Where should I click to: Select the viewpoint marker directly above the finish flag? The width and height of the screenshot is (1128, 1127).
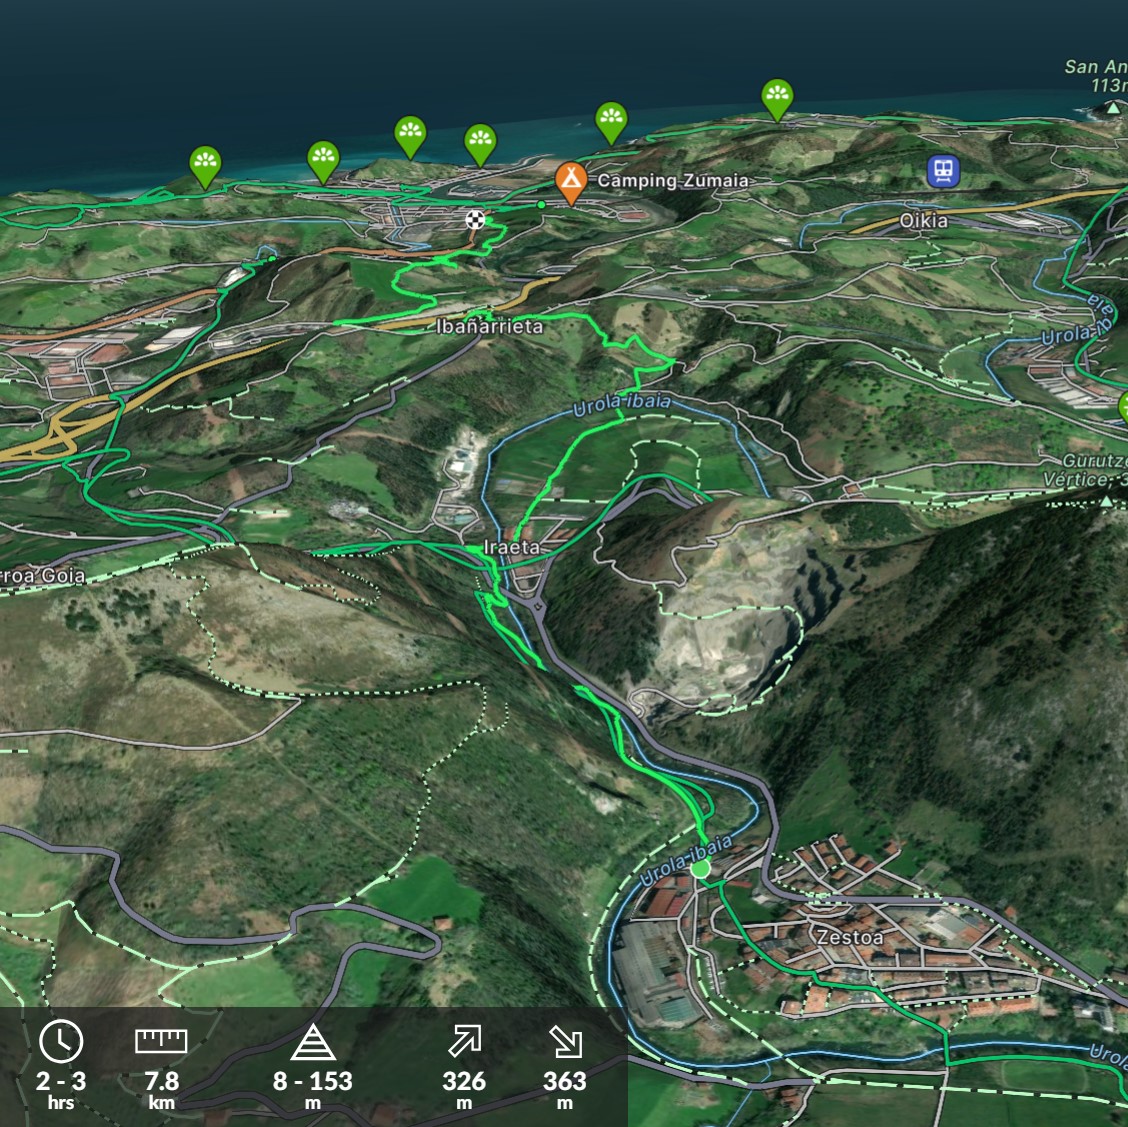point(481,143)
